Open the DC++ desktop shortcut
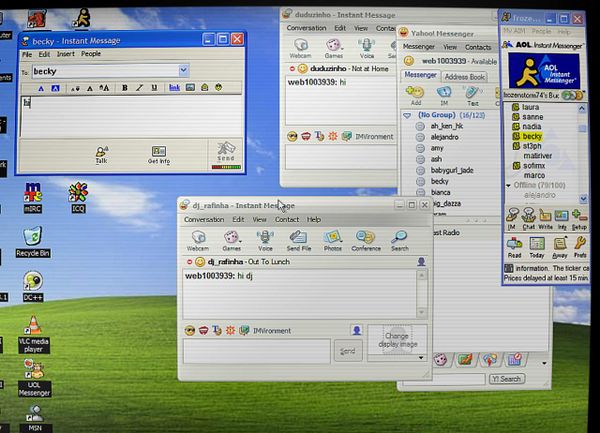This screenshot has width=600, height=433. (x=33, y=286)
